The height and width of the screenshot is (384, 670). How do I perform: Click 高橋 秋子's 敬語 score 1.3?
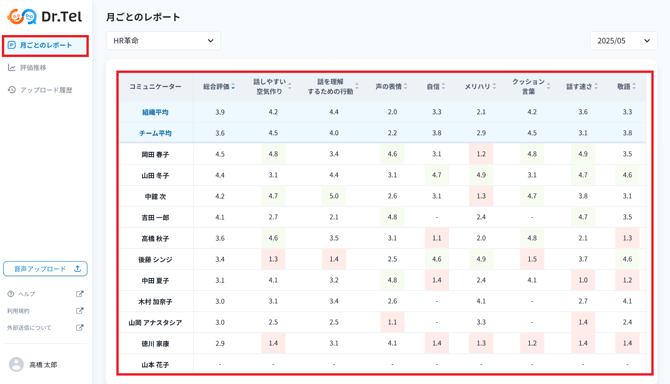[627, 238]
